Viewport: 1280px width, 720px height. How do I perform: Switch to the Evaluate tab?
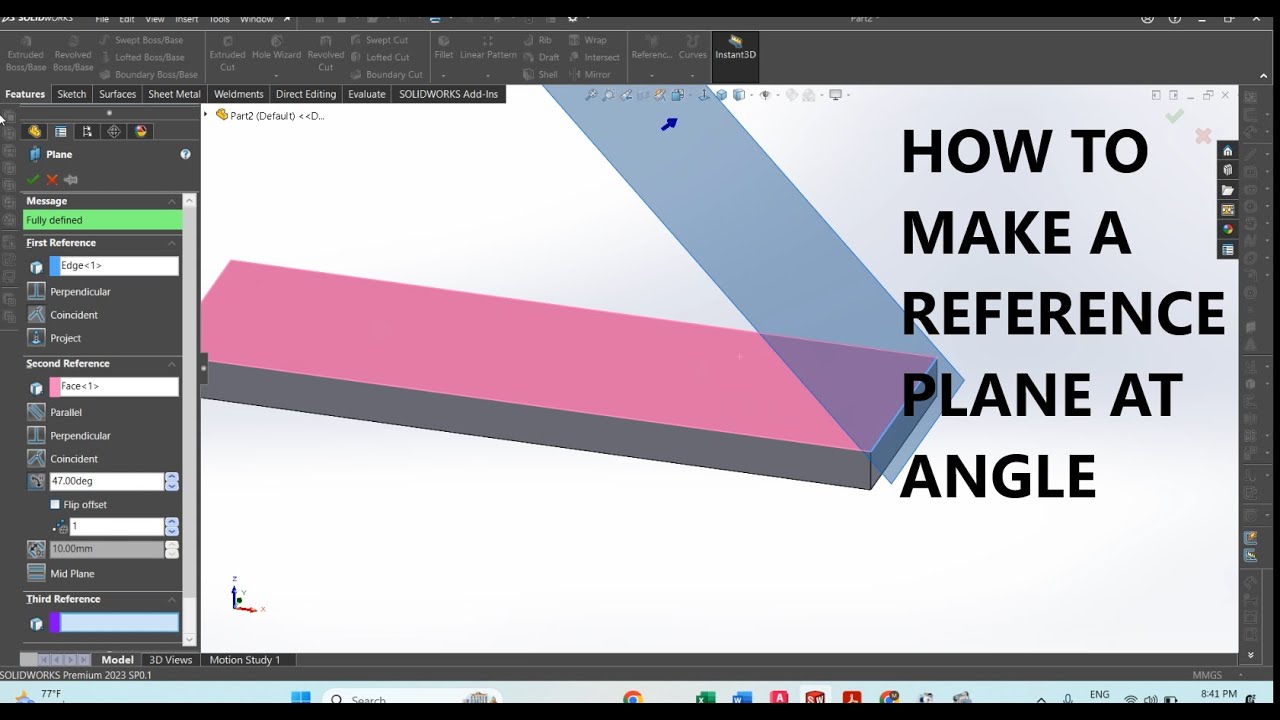point(366,94)
